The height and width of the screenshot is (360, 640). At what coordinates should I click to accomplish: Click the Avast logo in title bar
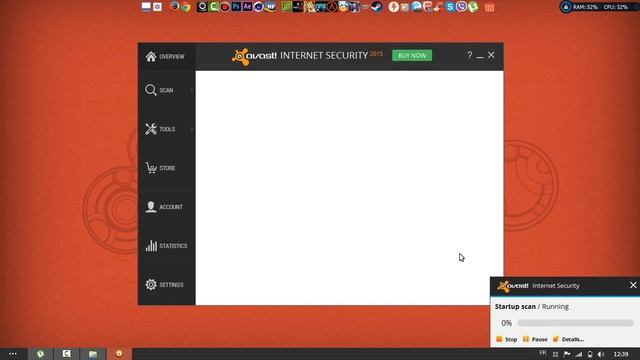click(254, 56)
